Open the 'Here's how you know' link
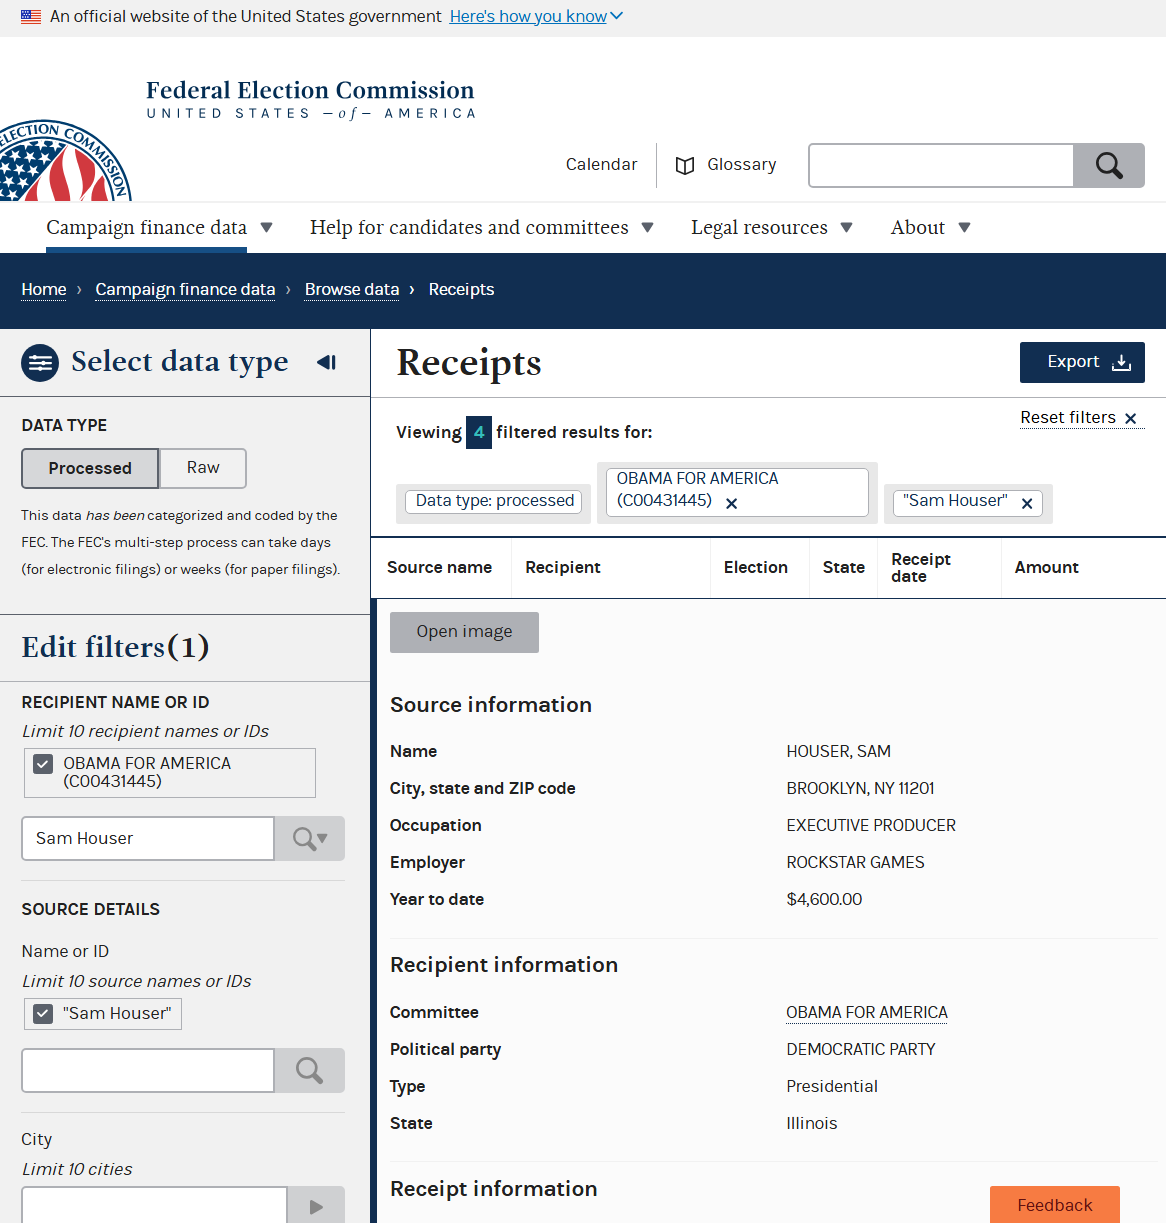The width and height of the screenshot is (1166, 1223). tap(528, 17)
